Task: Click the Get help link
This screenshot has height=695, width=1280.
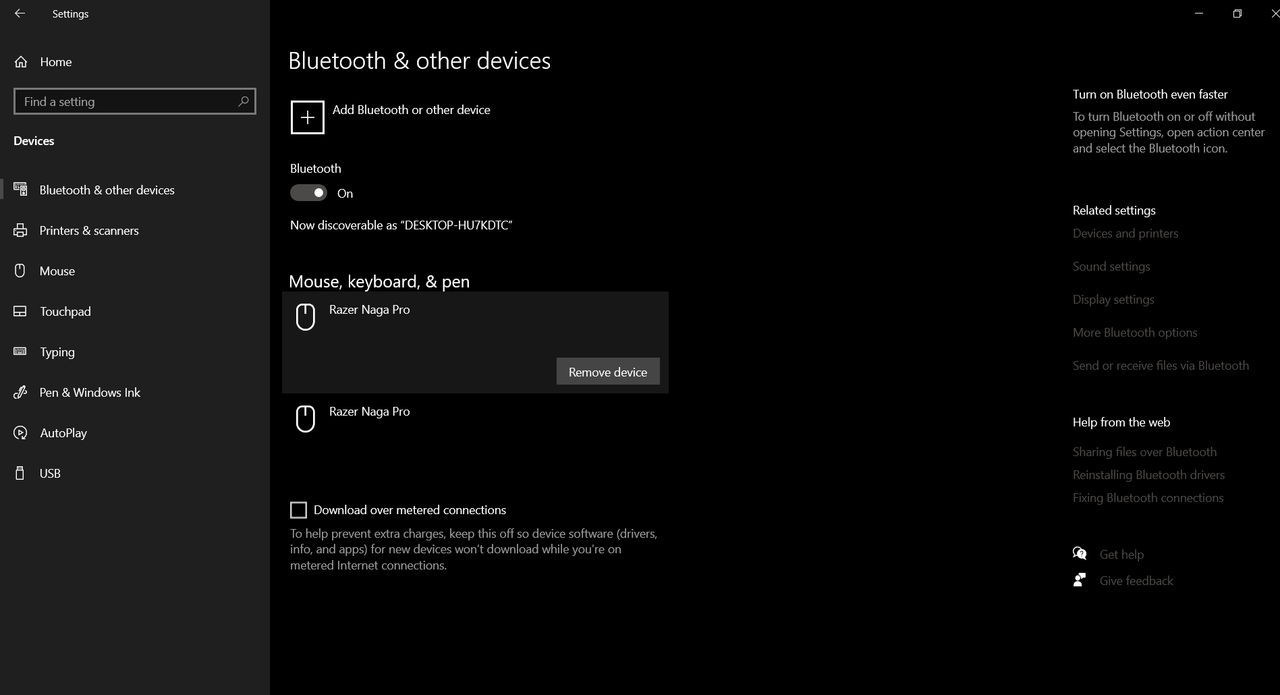Action: click(1121, 555)
